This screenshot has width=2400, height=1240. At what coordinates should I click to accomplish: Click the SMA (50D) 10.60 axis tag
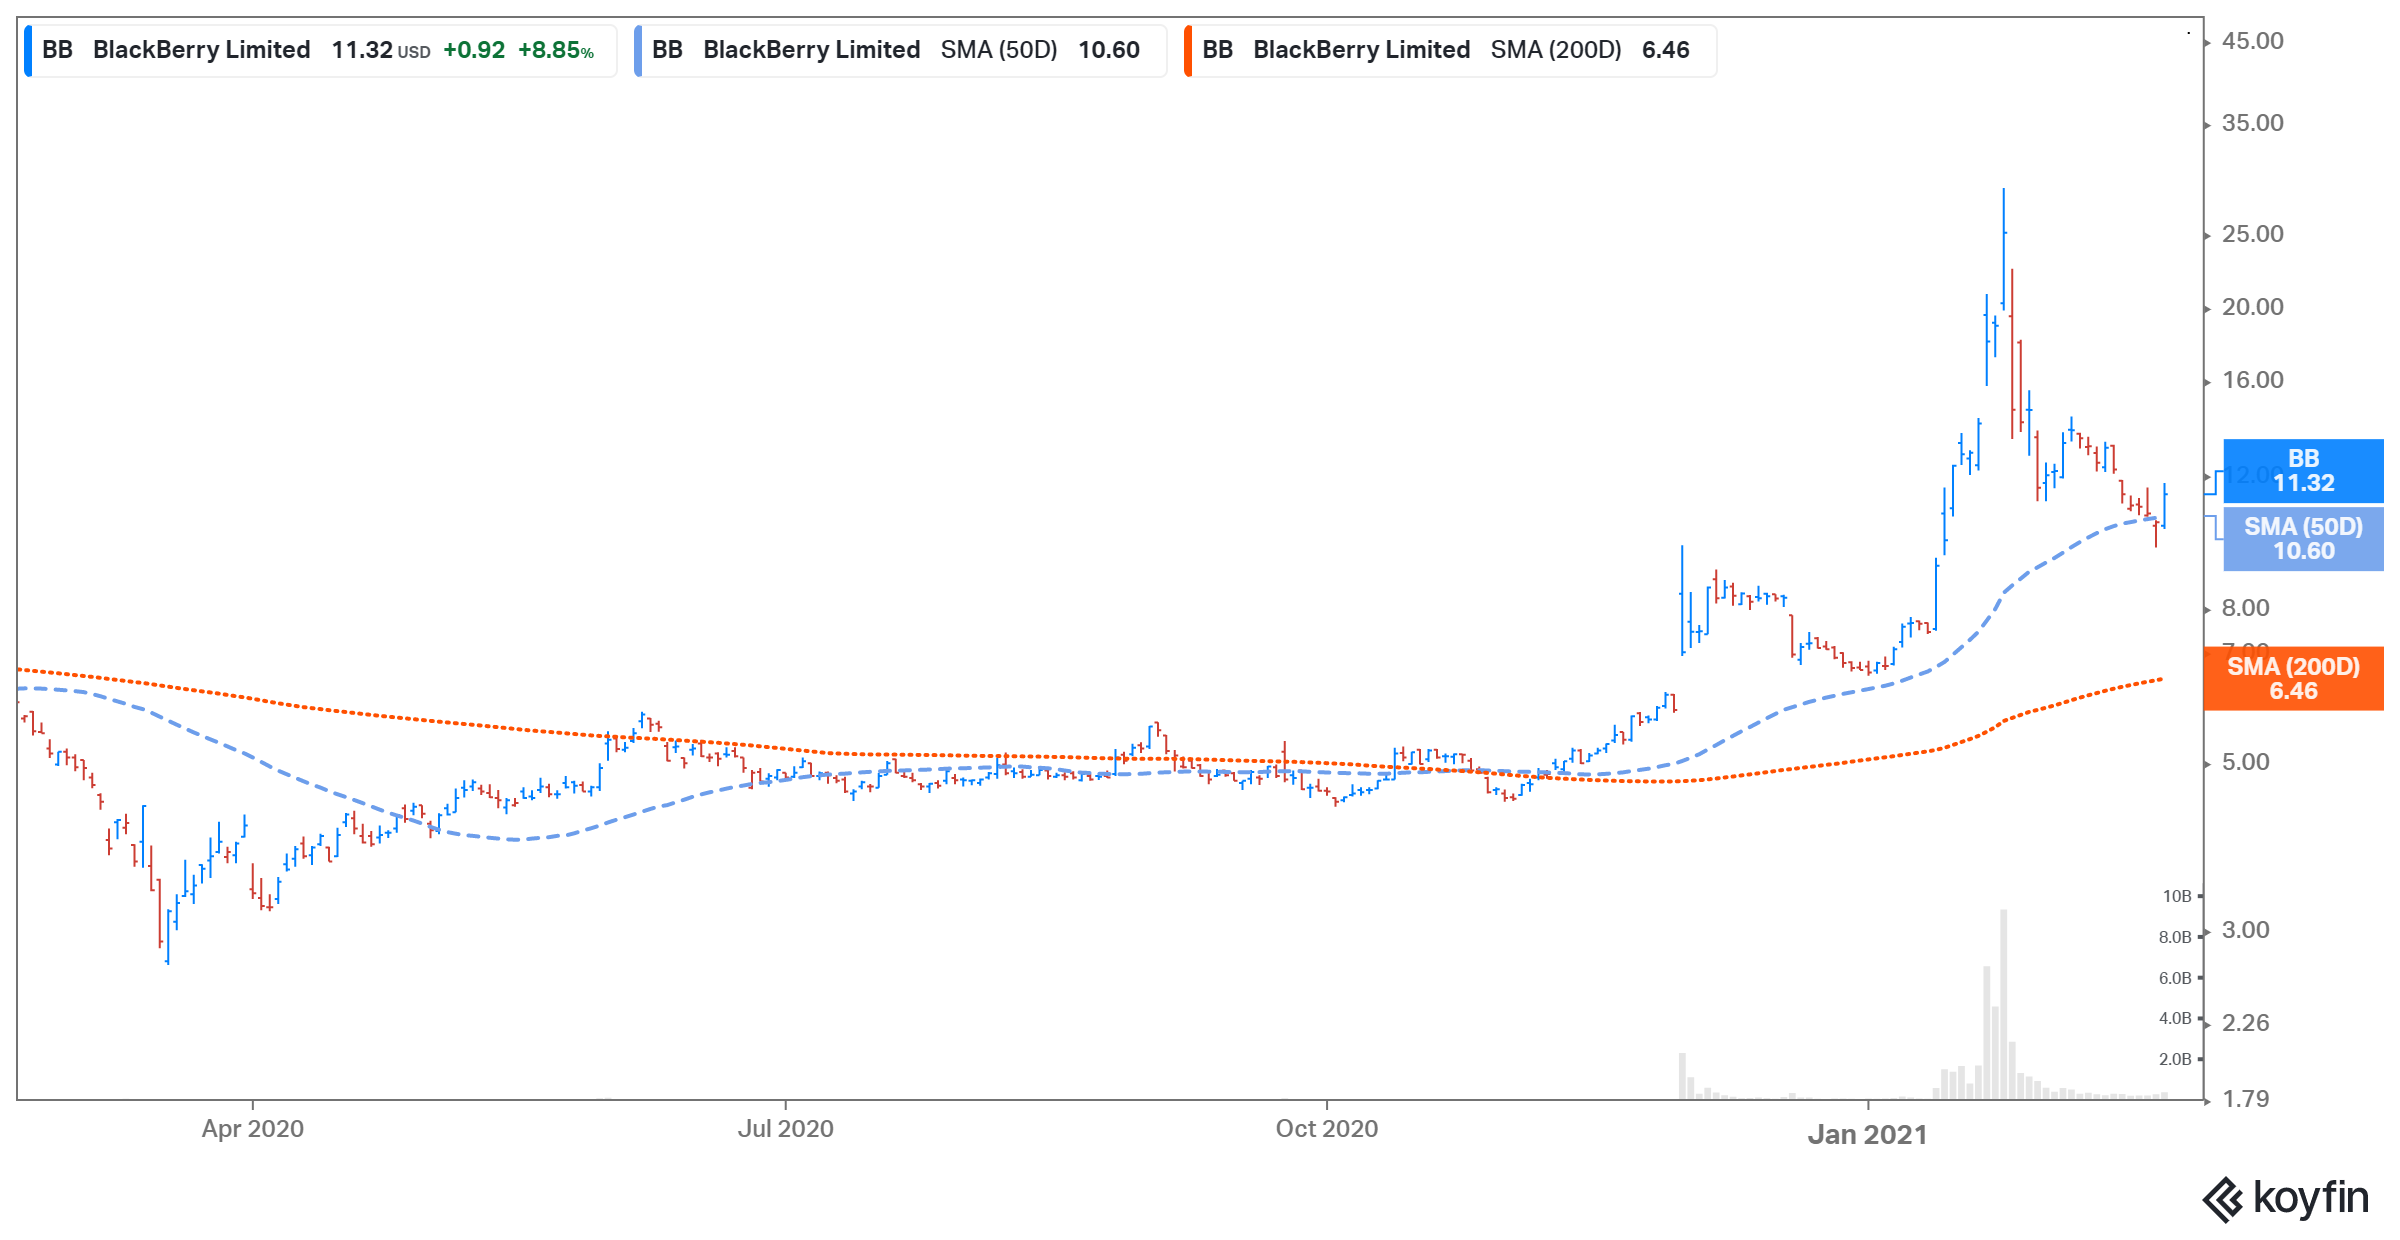coord(2303,538)
